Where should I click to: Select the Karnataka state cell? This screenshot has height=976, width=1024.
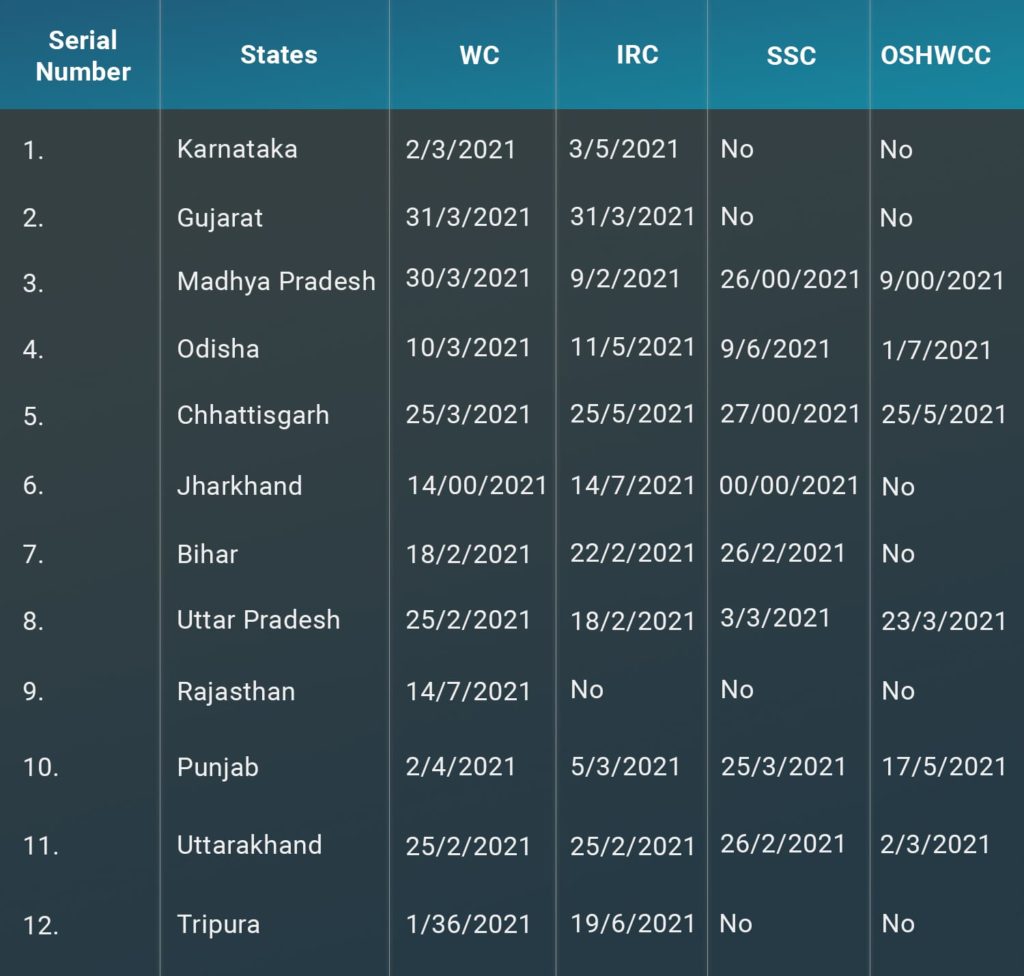pos(237,149)
